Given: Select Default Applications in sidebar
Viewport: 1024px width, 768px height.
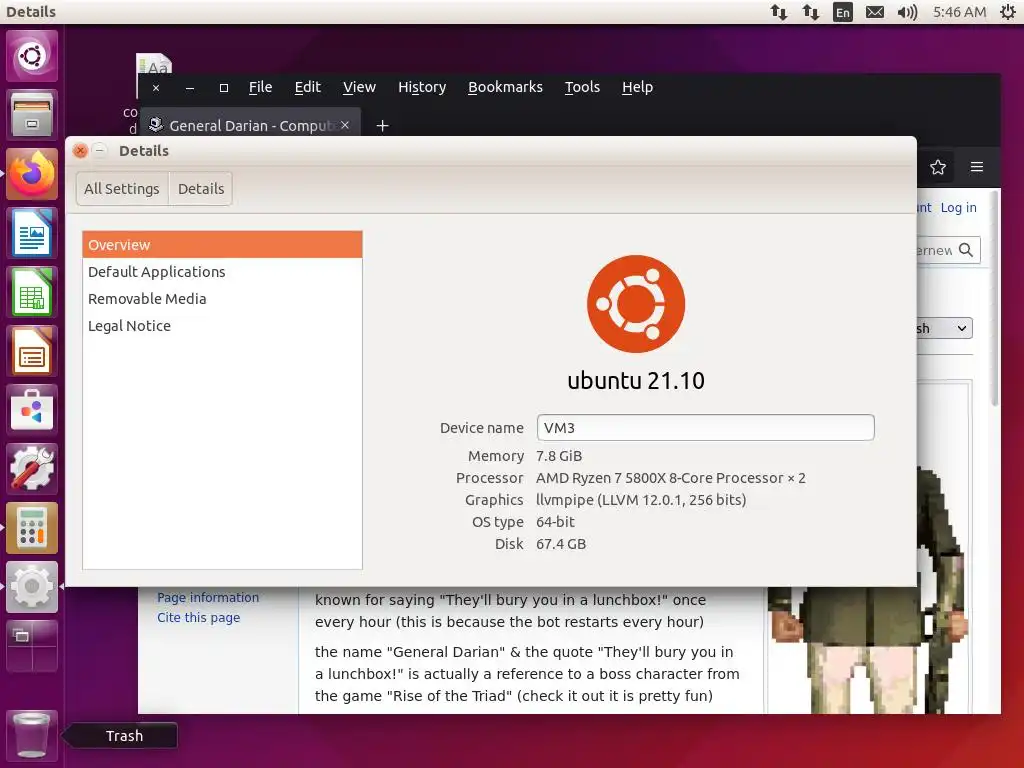Looking at the screenshot, I should tap(222, 272).
